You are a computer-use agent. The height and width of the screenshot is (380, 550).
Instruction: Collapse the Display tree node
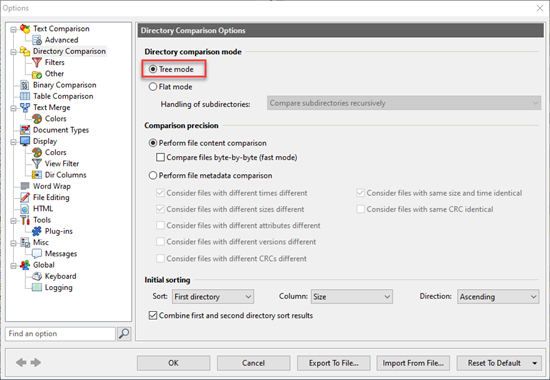pos(13,142)
